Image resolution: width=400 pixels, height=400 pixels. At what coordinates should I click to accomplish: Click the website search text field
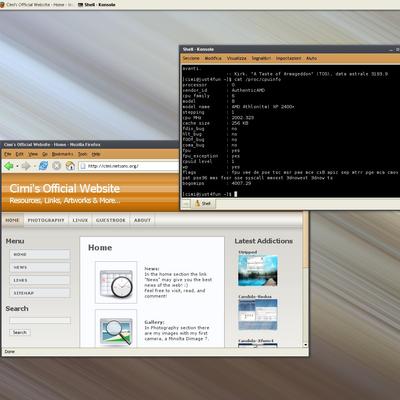40,320
